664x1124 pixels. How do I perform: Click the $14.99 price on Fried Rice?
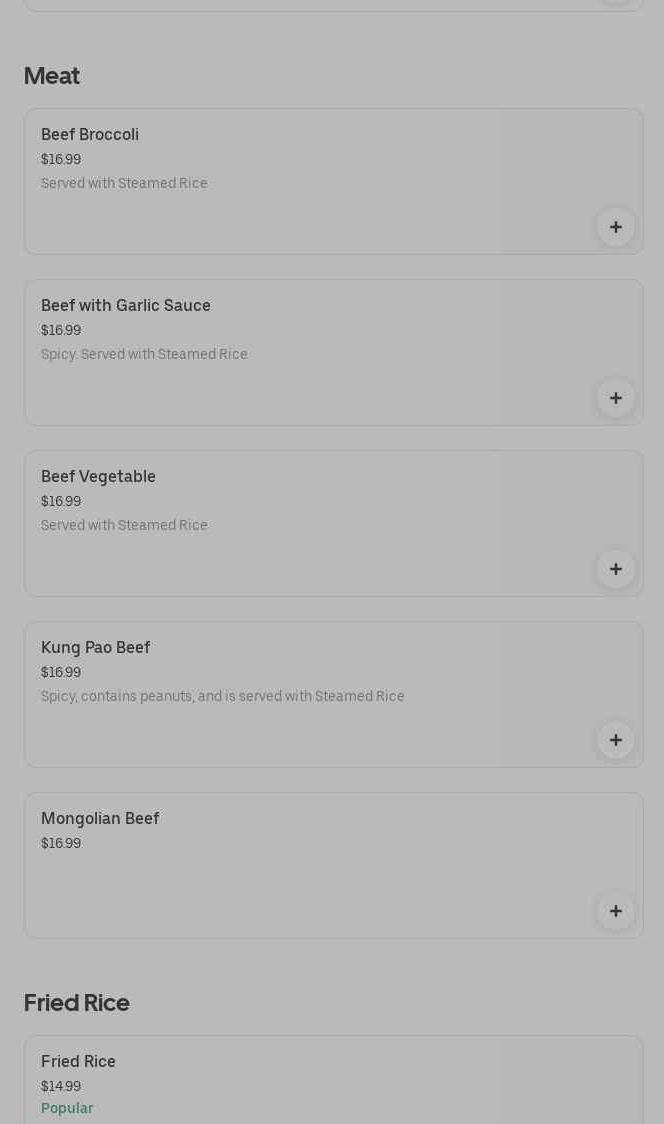coord(61,1087)
